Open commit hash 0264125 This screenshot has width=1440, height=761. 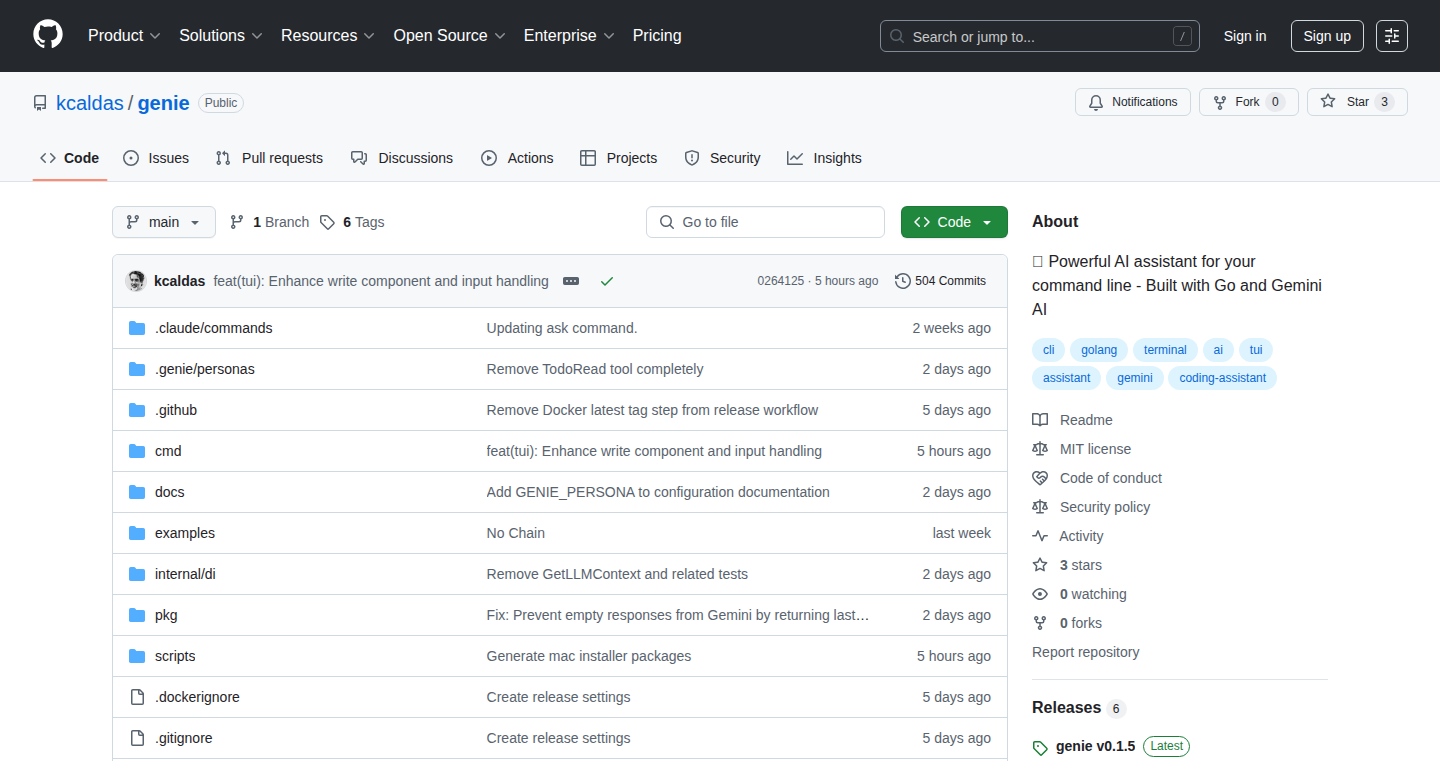pos(781,281)
